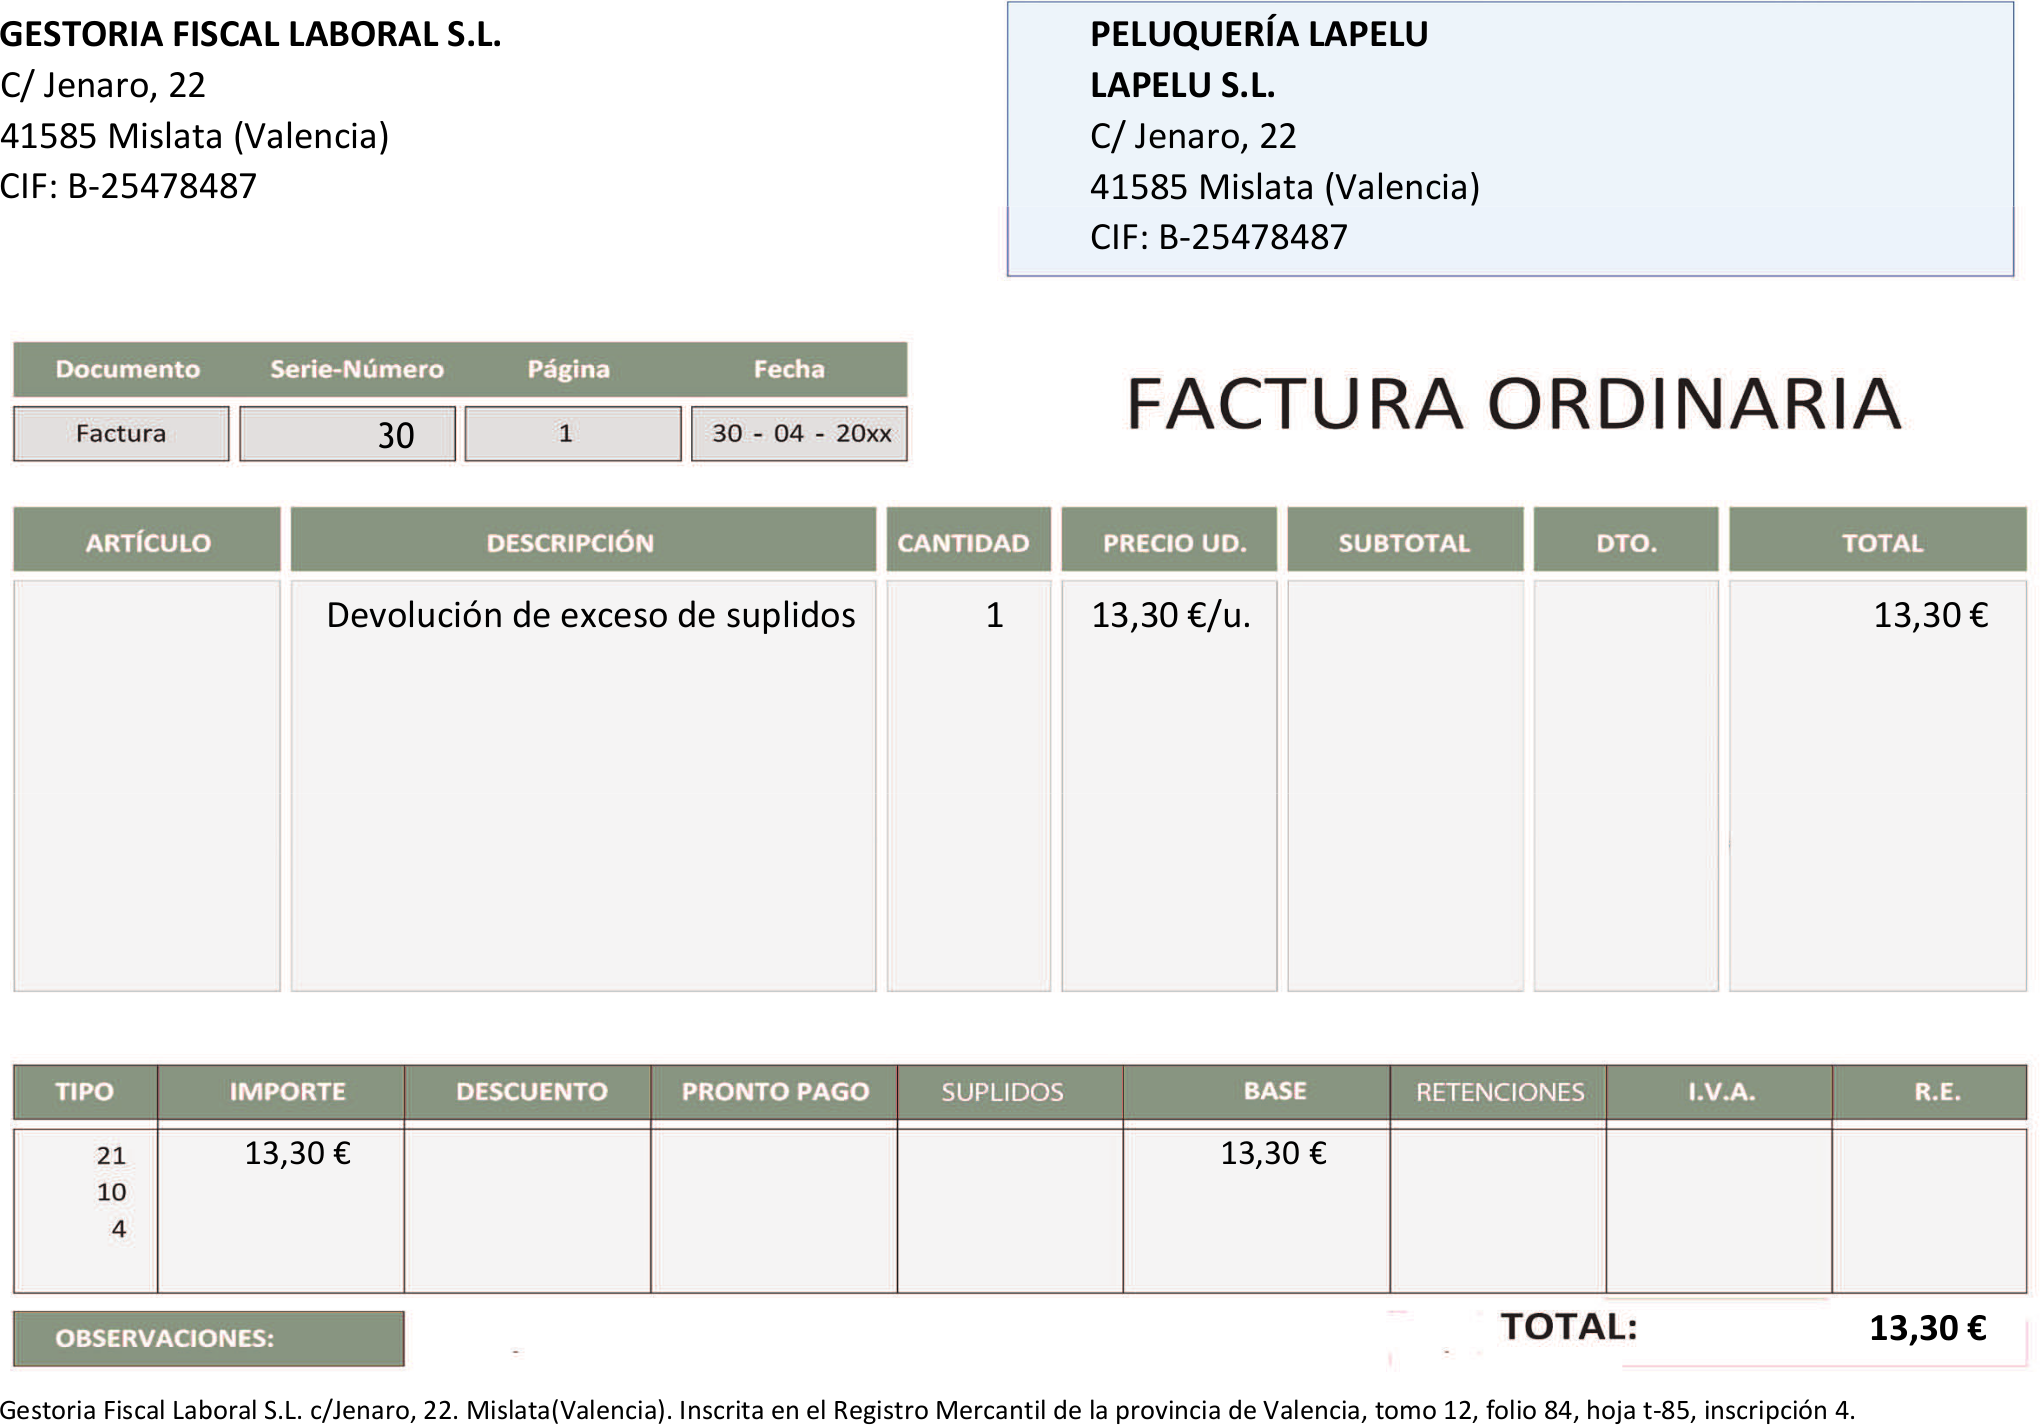The width and height of the screenshot is (2040, 1425).
Task: Click the Página field showing 1
Action: 572,434
